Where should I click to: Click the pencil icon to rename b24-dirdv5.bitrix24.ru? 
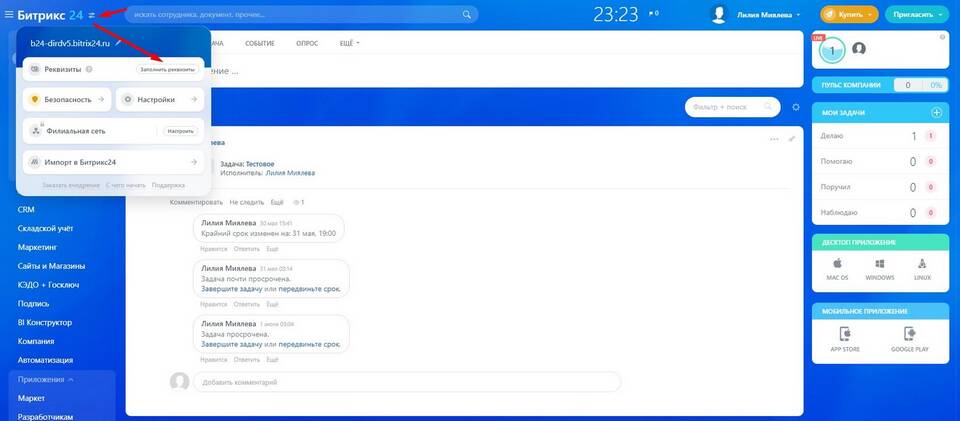point(118,43)
